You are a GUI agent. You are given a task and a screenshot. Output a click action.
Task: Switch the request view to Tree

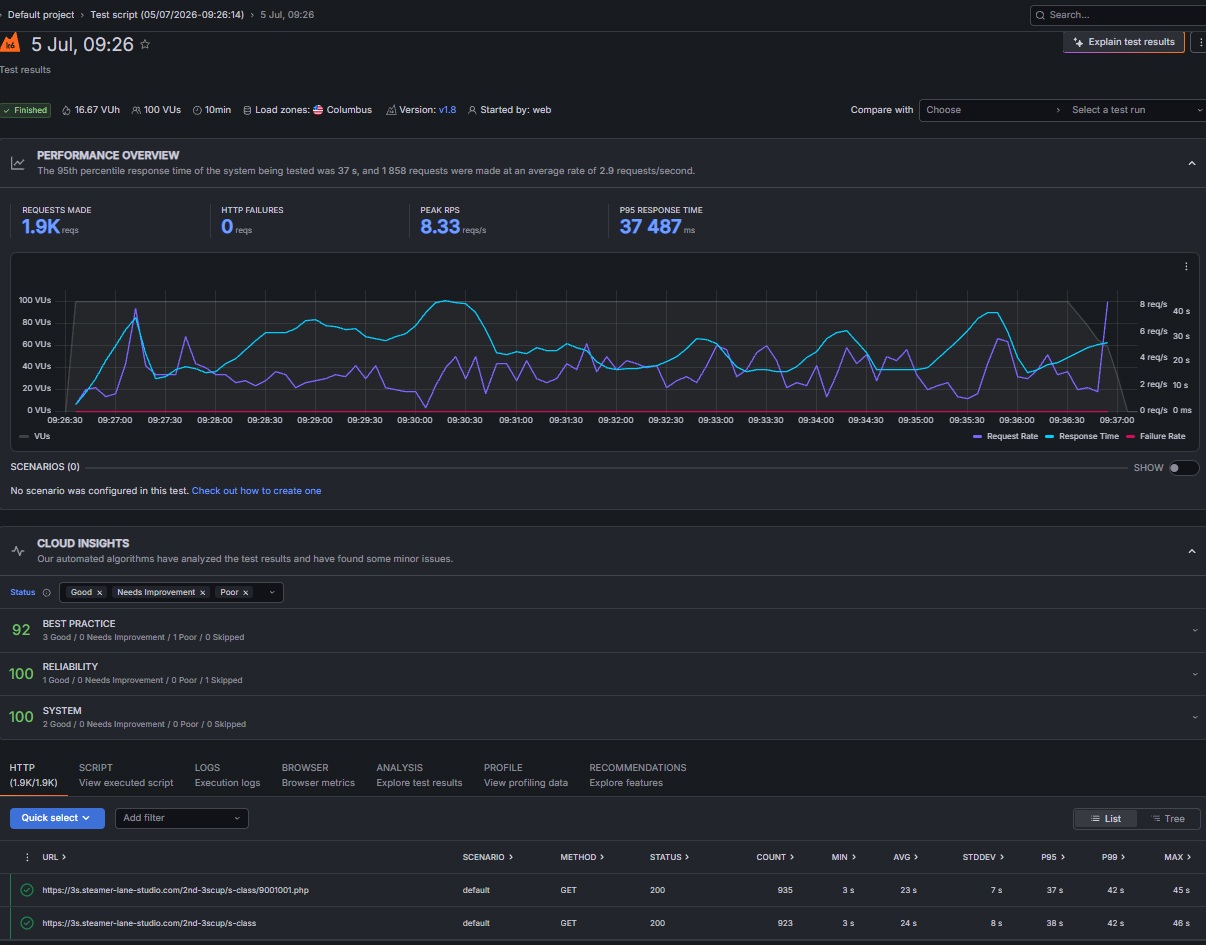(1166, 818)
